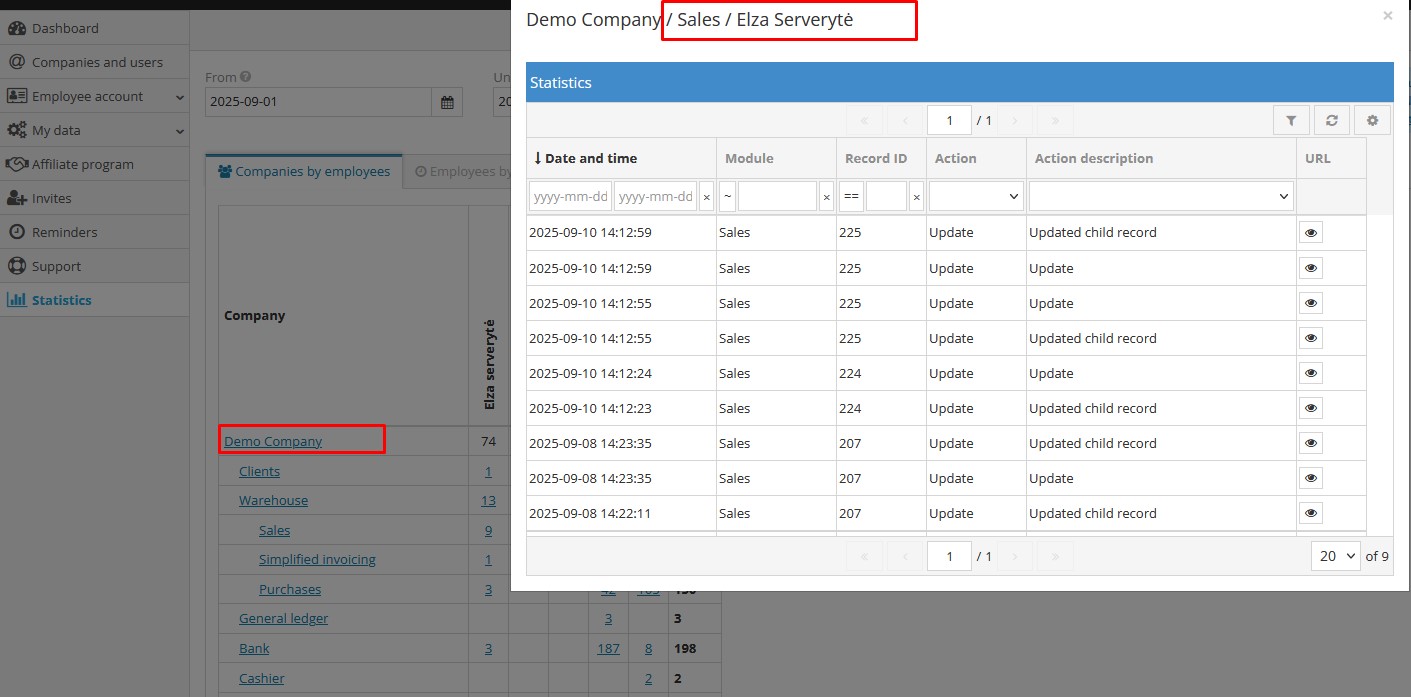
Task: Open the calendar picker next to From date
Action: (447, 101)
